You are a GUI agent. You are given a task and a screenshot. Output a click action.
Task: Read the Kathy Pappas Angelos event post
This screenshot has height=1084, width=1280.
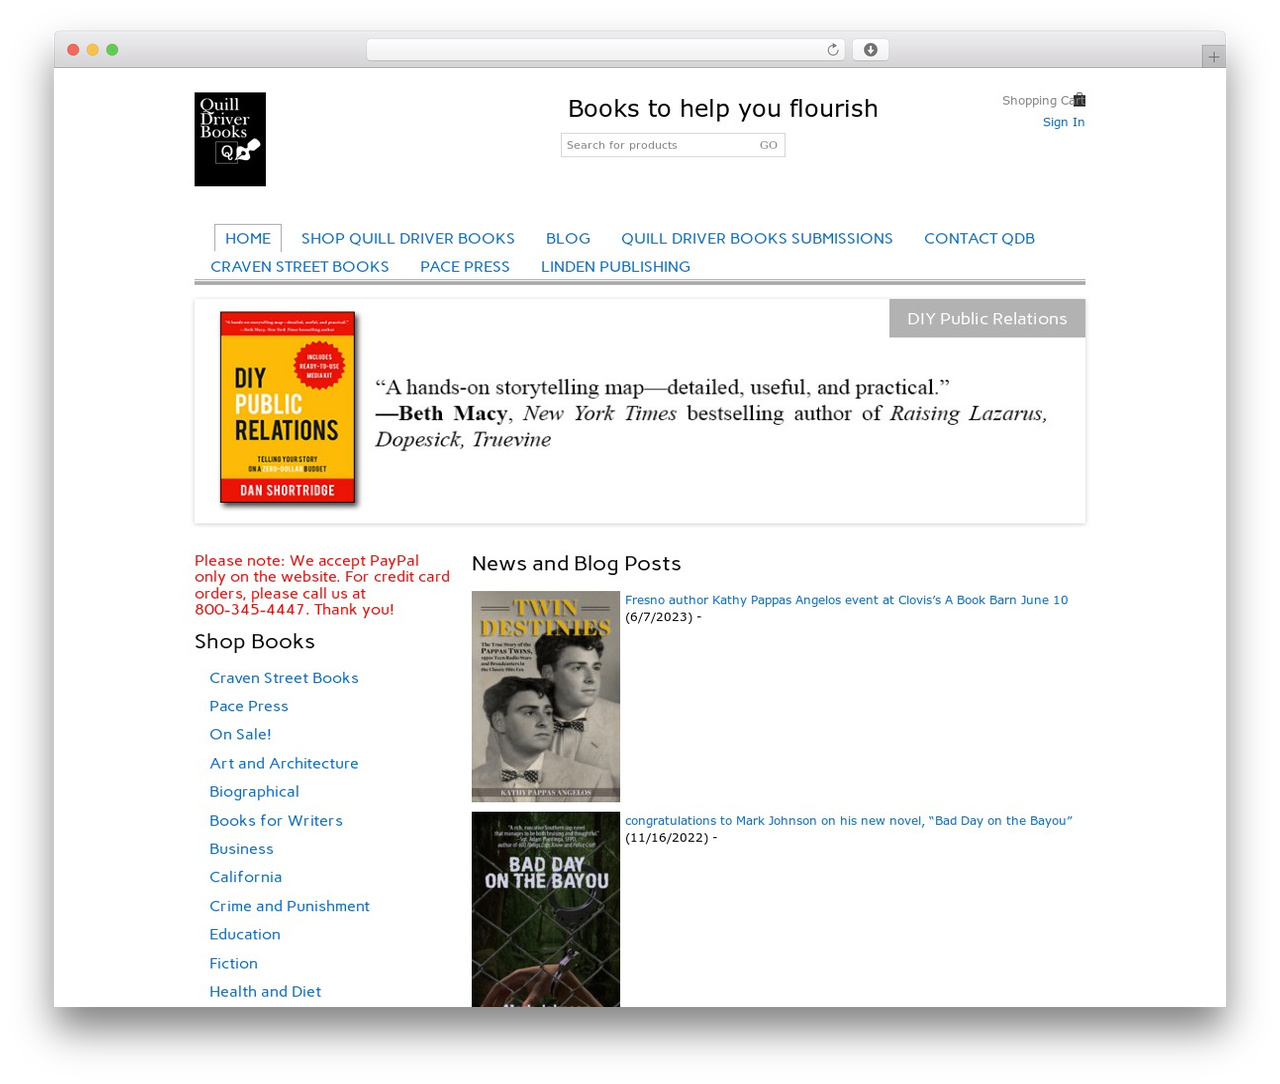[x=846, y=600]
